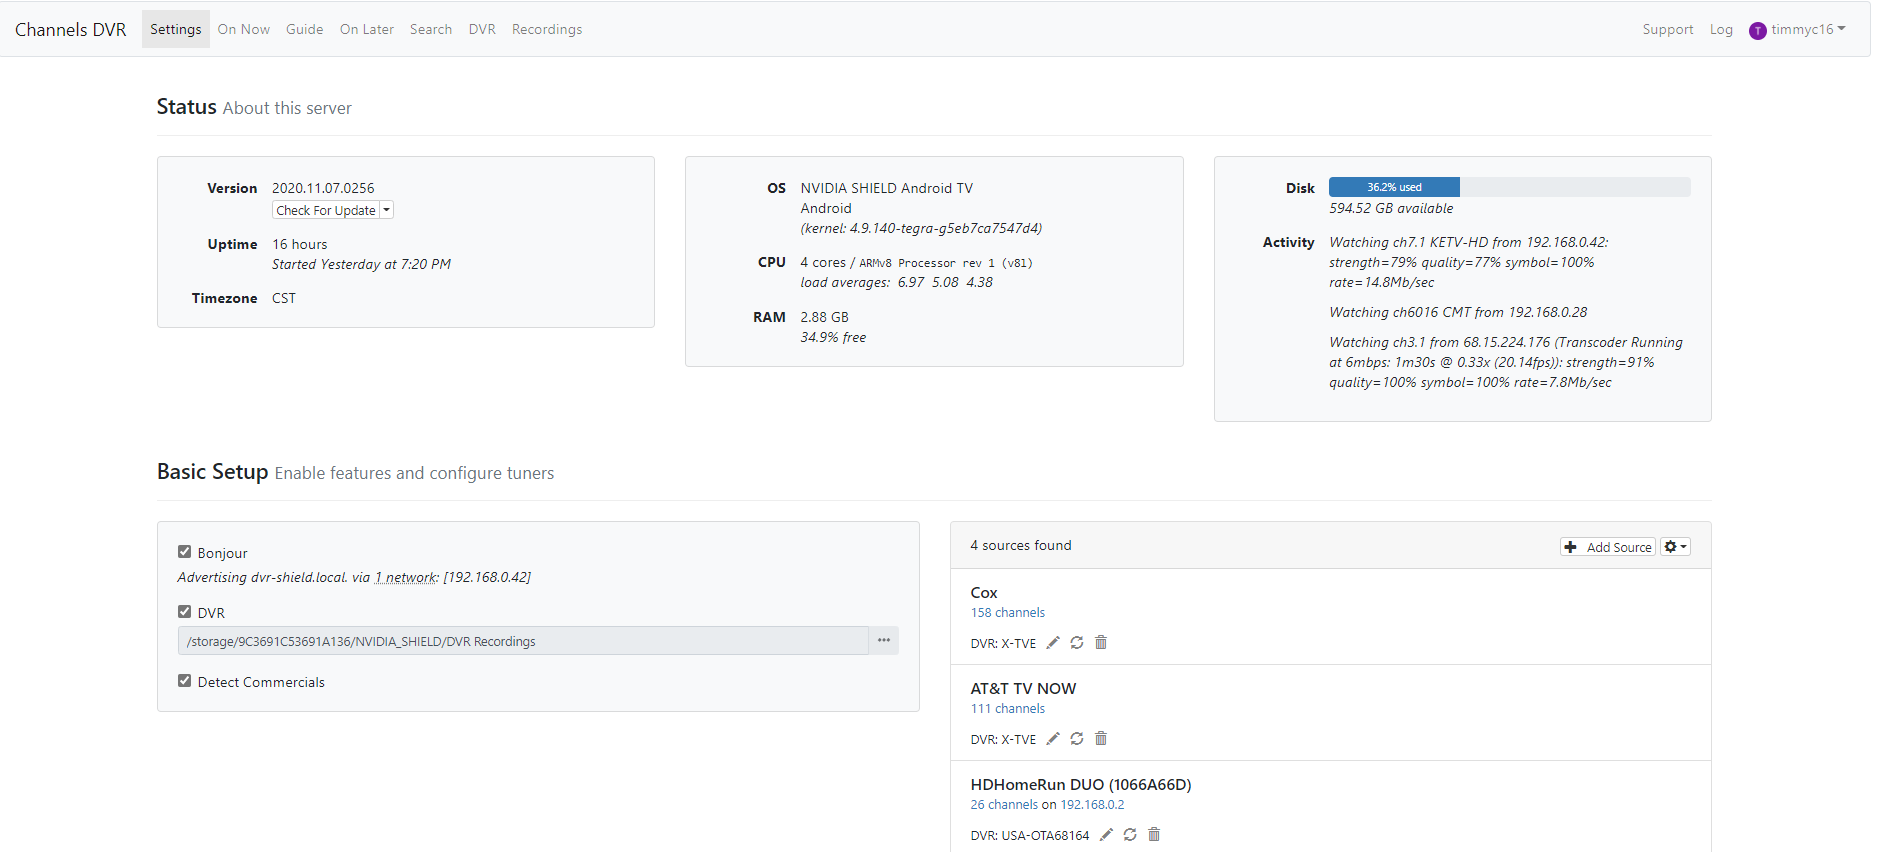This screenshot has height=852, width=1879.
Task: Click the disk usage progress bar
Action: click(1508, 187)
